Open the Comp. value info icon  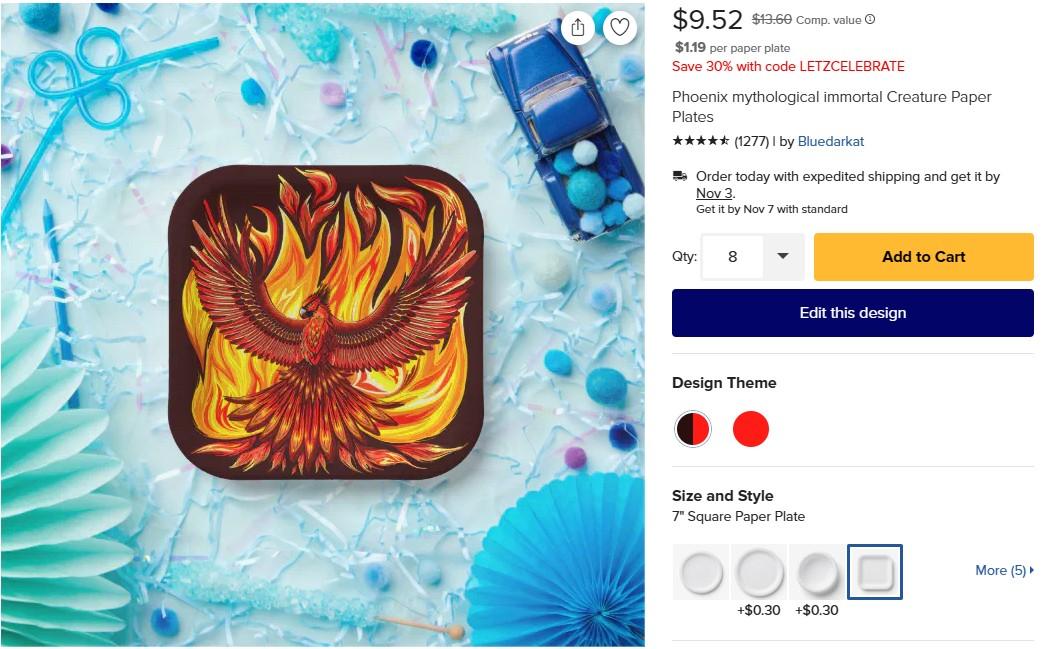click(x=870, y=20)
